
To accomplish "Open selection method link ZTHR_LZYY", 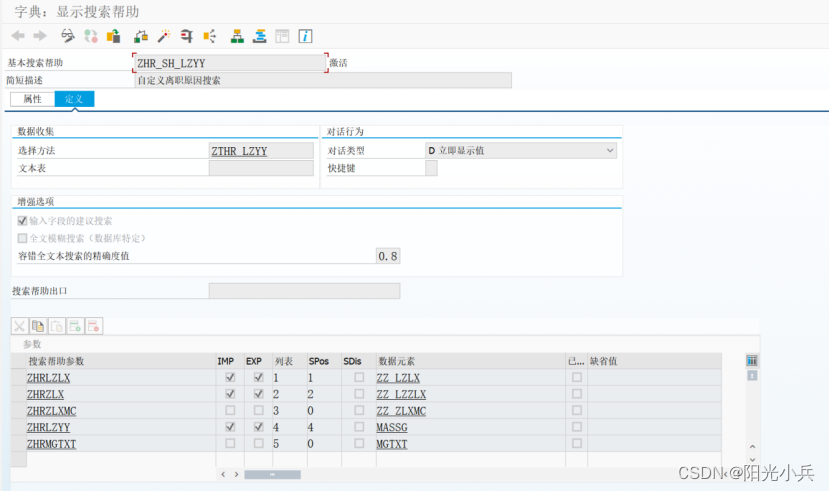I will coord(239,151).
